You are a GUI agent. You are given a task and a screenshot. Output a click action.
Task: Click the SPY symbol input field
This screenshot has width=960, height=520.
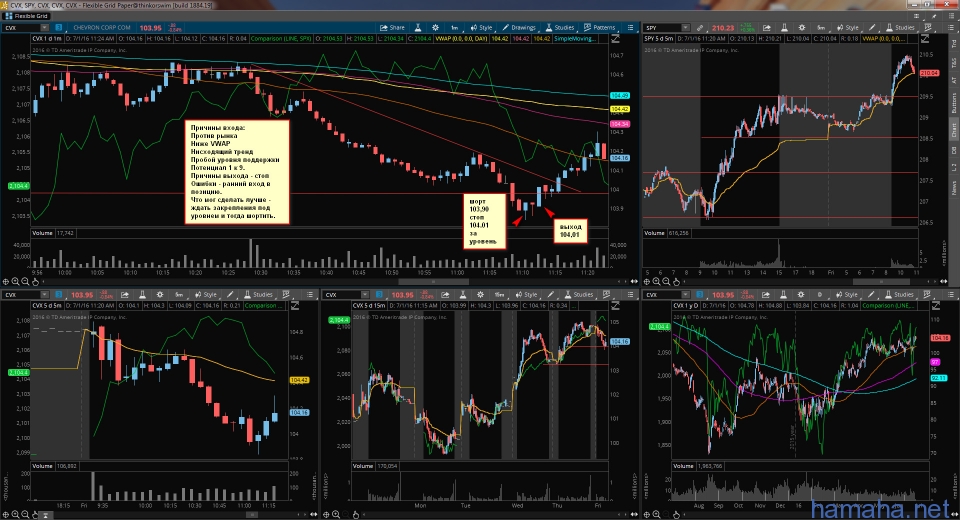(662, 28)
